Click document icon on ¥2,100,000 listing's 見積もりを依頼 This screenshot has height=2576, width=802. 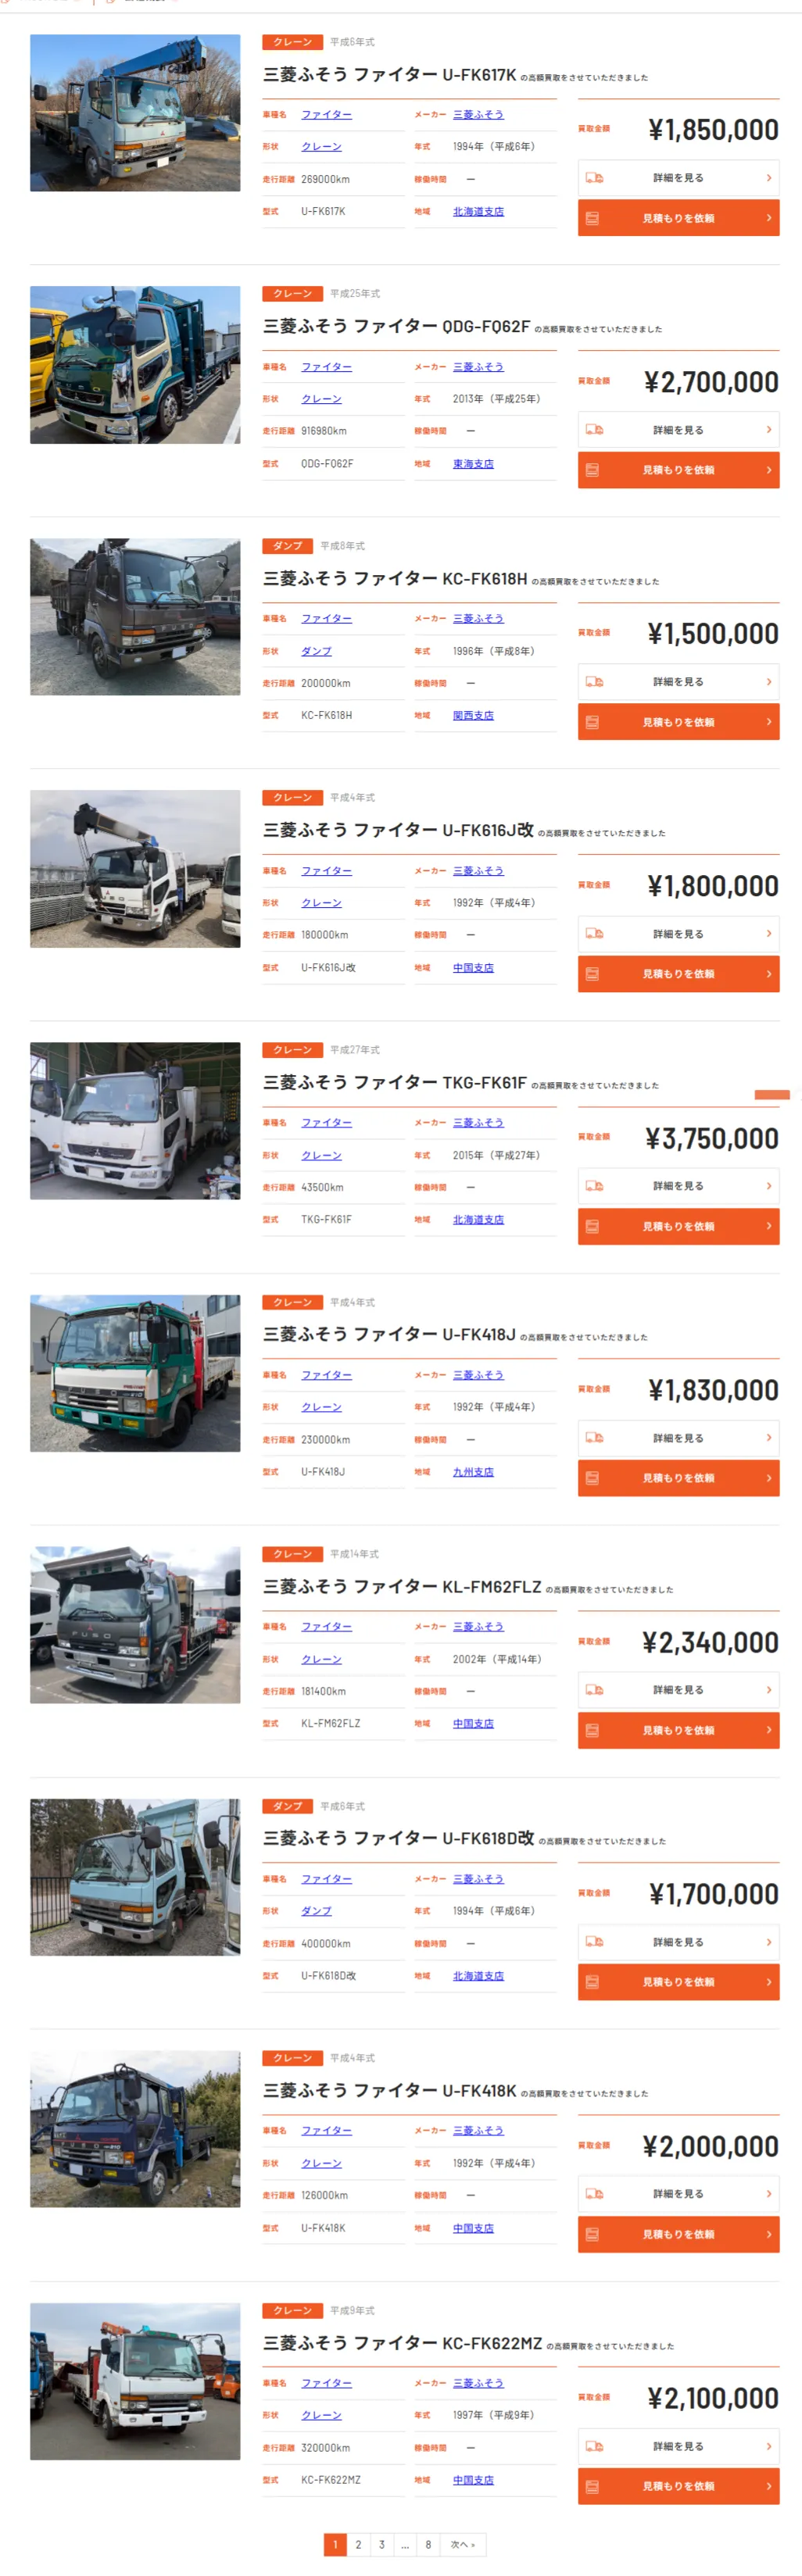pos(592,2486)
